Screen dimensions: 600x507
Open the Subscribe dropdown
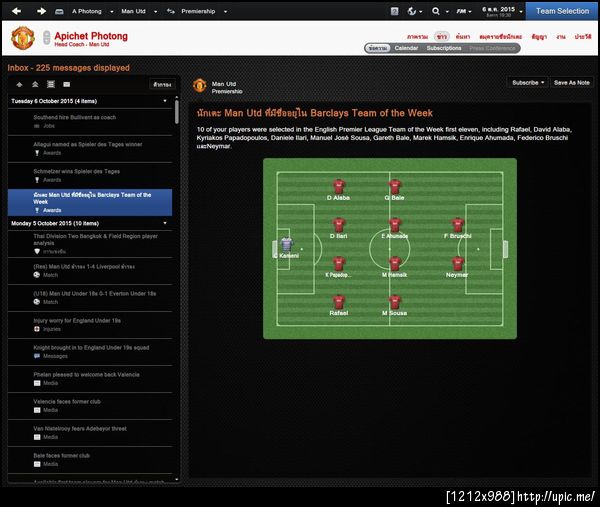528,83
